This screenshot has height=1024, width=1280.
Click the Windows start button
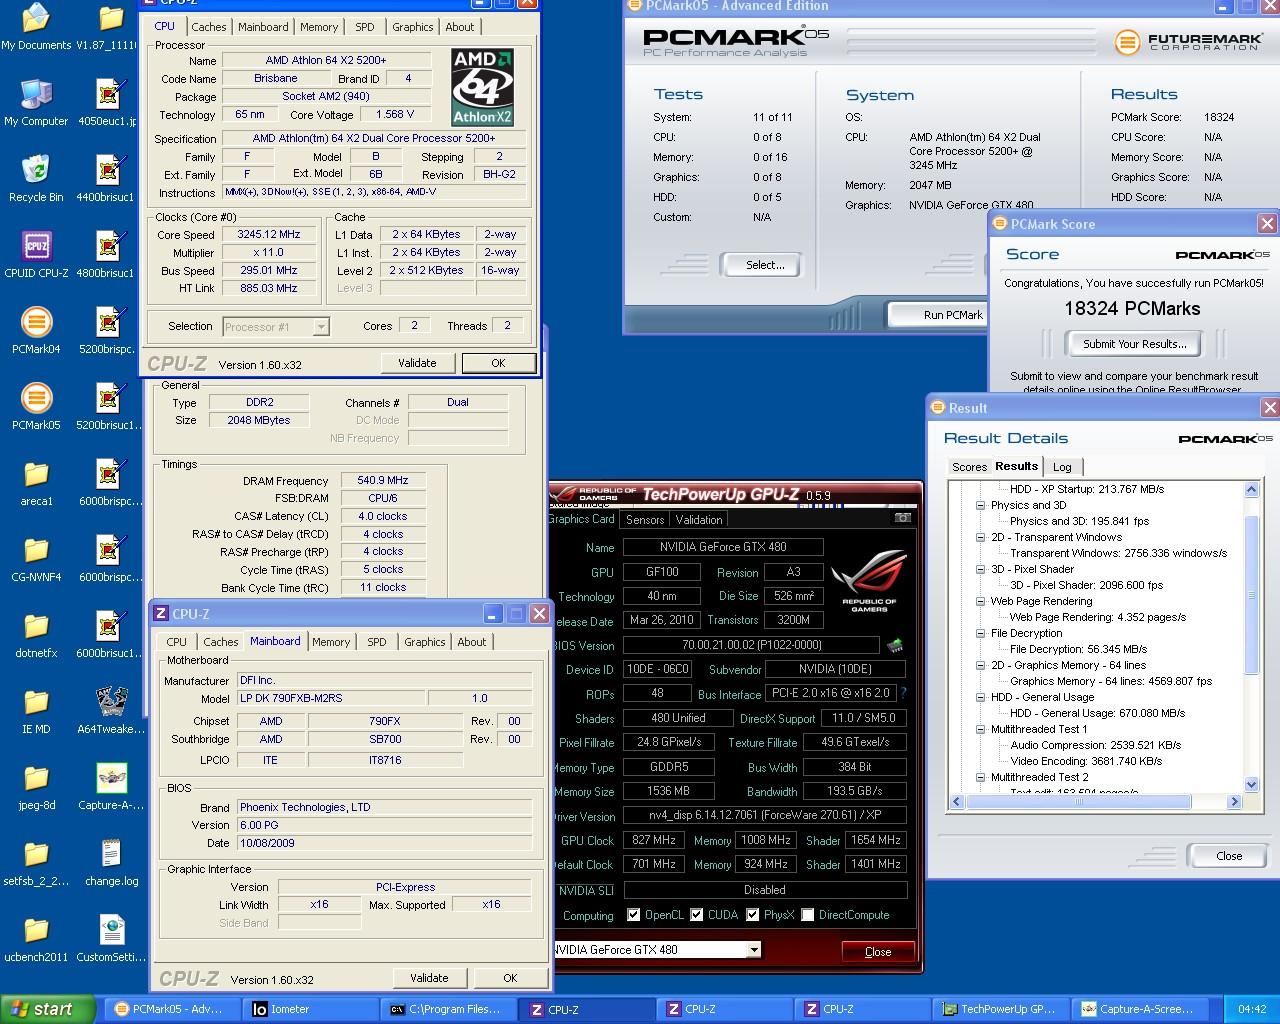click(48, 1009)
